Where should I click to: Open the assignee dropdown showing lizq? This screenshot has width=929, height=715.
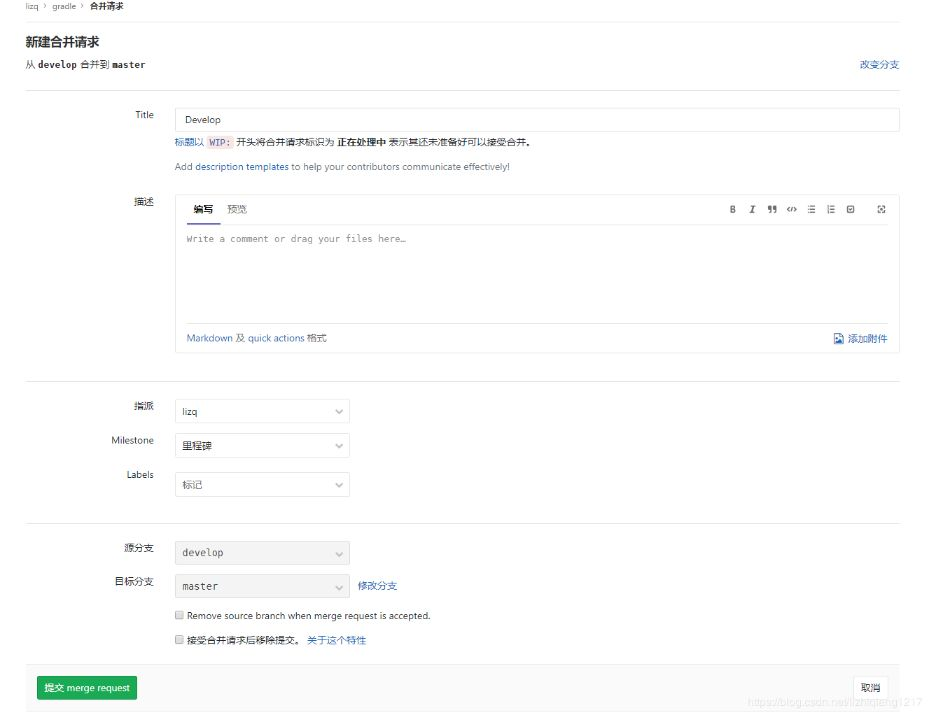coord(262,411)
